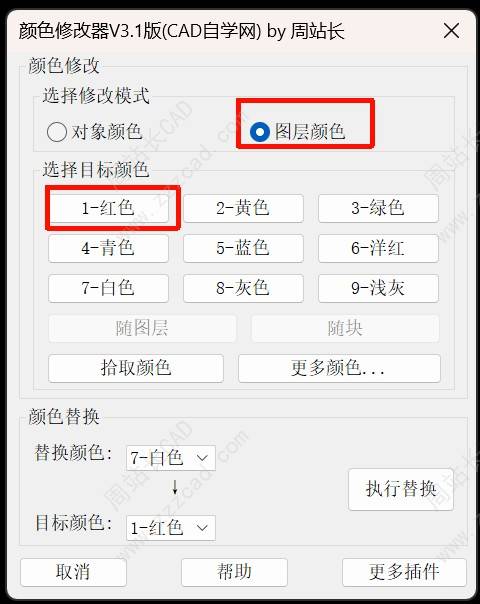480x604 pixels.
Task: Open the 目标颜色 dropdown showing 1-红色
Action: click(171, 528)
